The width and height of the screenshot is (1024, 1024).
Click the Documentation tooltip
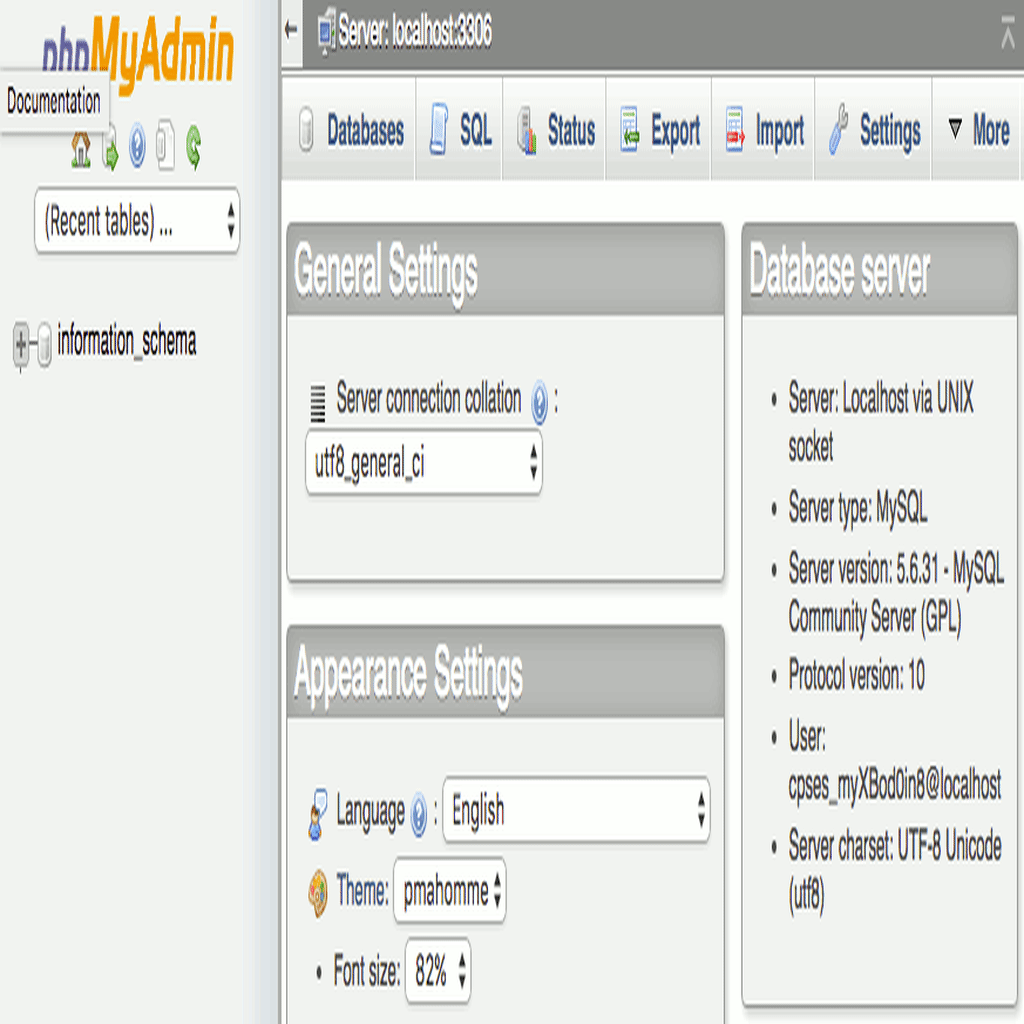54,101
